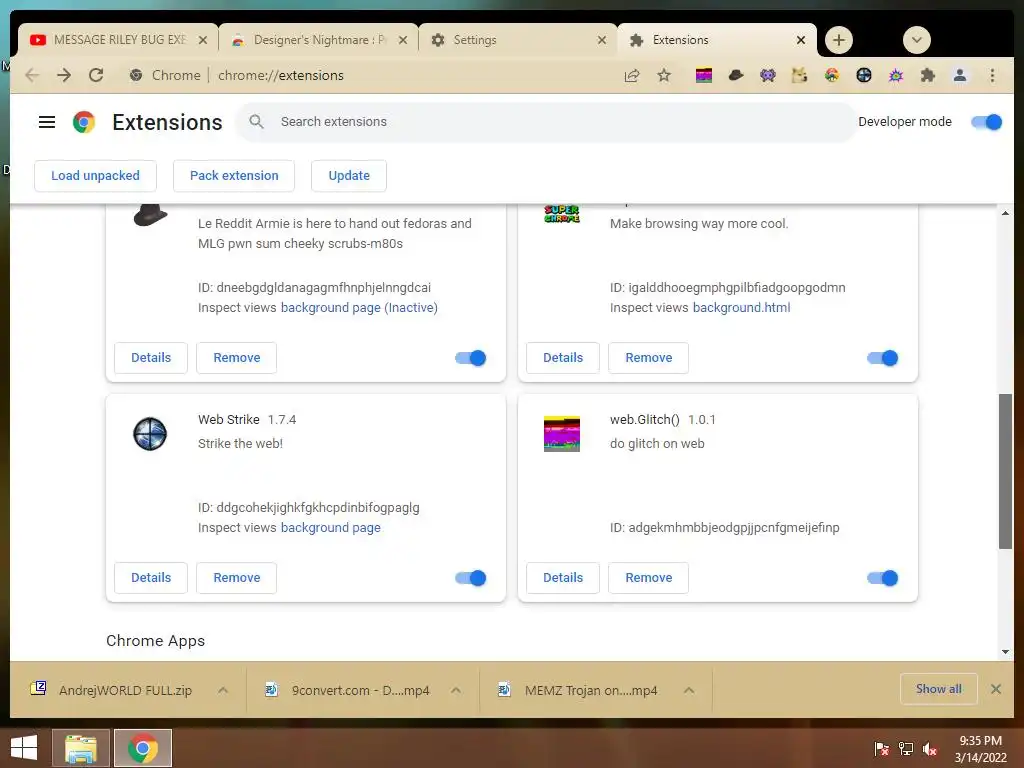
Task: Open the tab search dropdown chevron
Action: (917, 40)
